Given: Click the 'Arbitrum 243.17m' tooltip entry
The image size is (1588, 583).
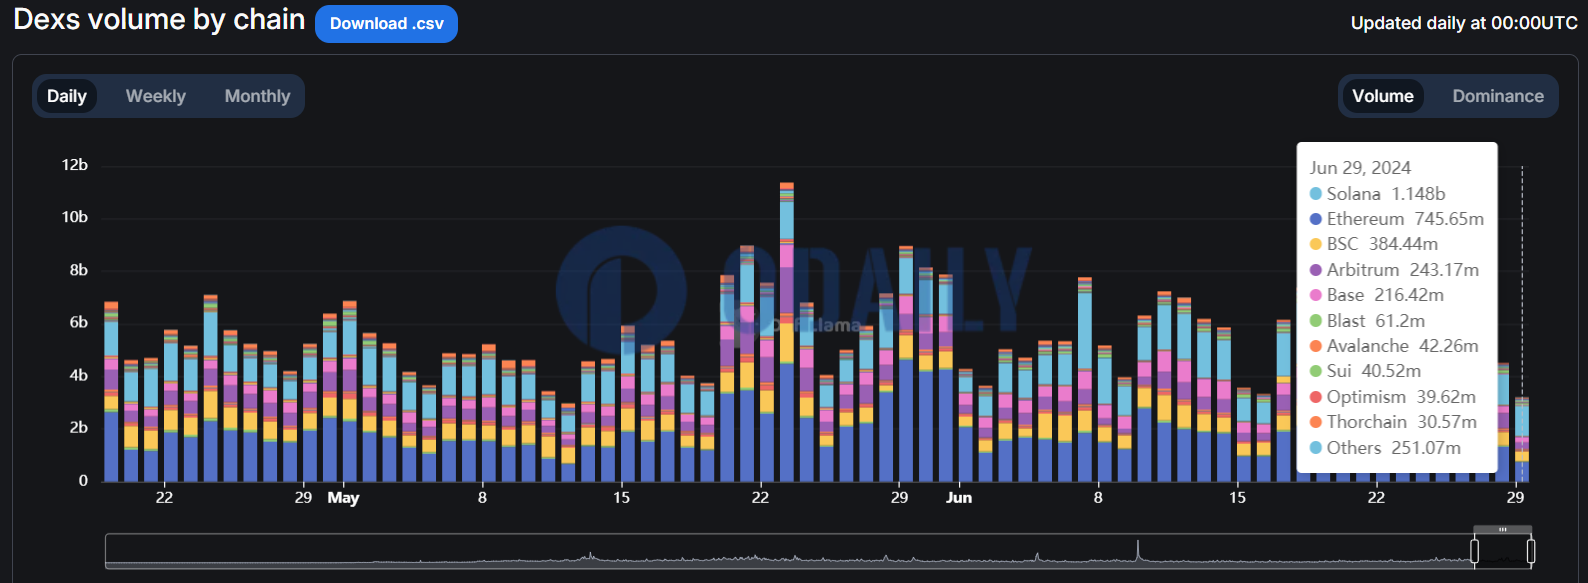Looking at the screenshot, I should (1395, 270).
